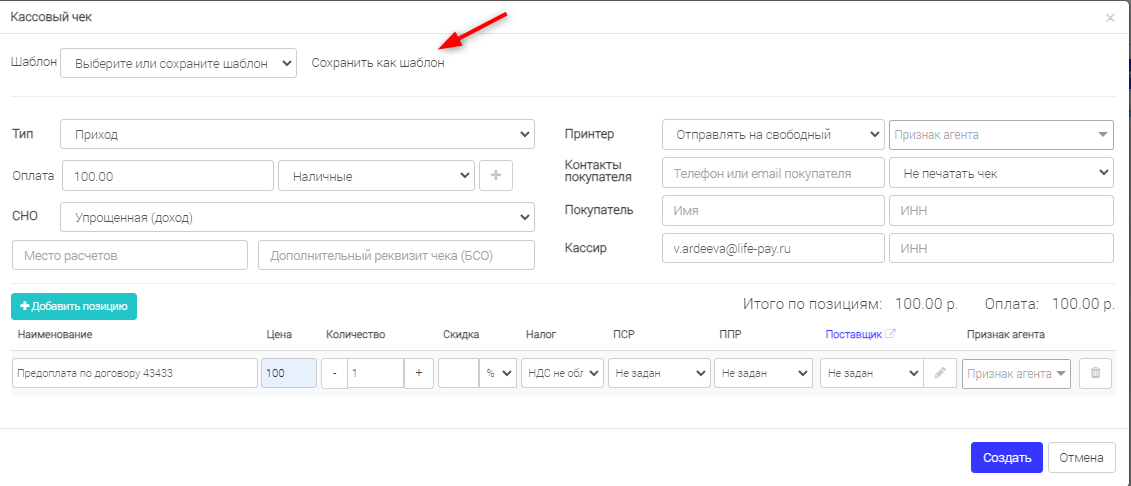Click the Отмена button
Image resolution: width=1131 pixels, height=486 pixels.
(x=1081, y=457)
